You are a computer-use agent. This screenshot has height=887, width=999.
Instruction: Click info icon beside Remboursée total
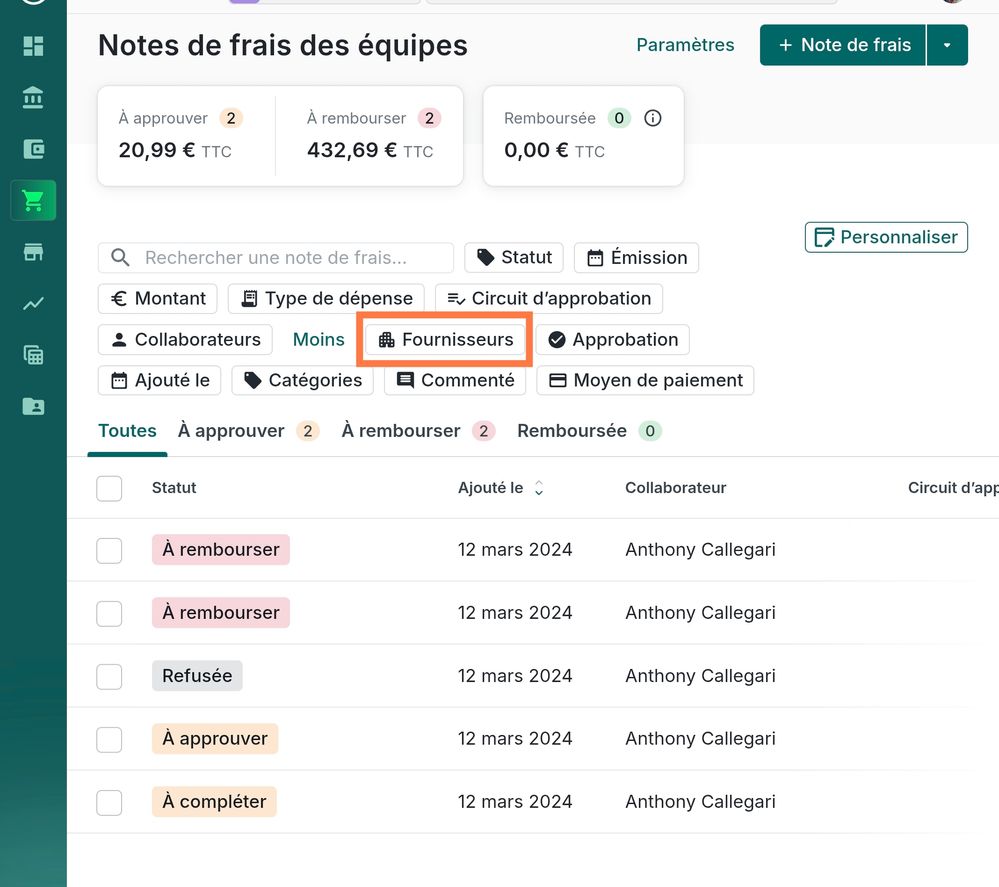point(653,118)
